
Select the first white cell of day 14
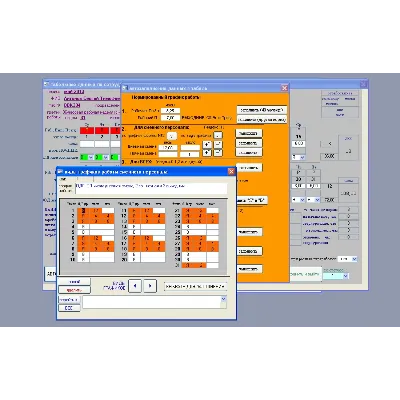(134, 226)
